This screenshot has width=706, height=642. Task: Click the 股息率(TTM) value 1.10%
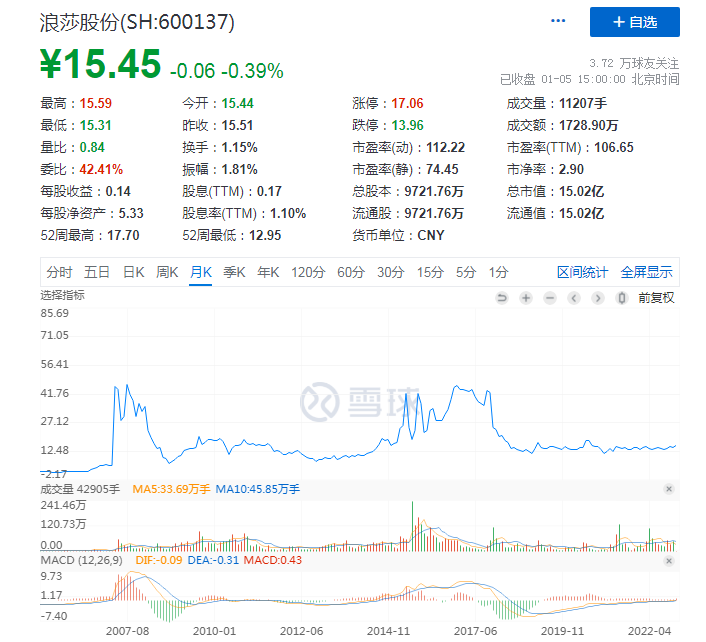point(288,213)
